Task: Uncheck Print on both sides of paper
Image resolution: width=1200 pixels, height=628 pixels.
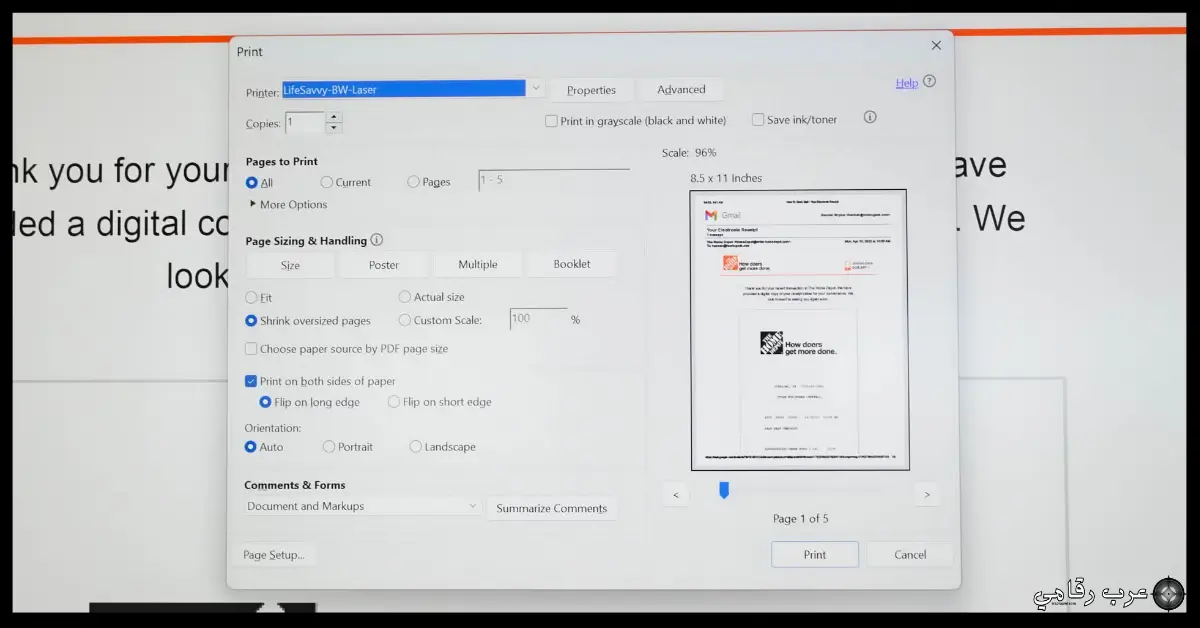Action: 251,381
